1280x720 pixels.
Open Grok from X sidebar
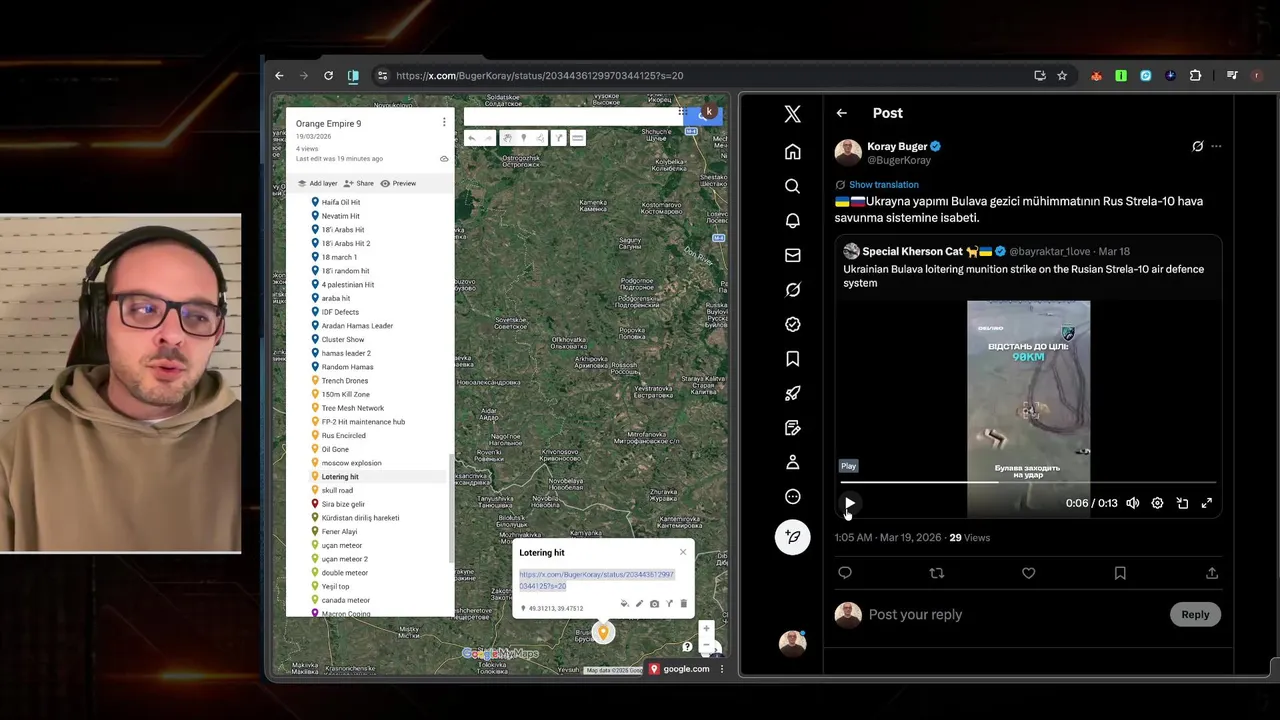(792, 290)
